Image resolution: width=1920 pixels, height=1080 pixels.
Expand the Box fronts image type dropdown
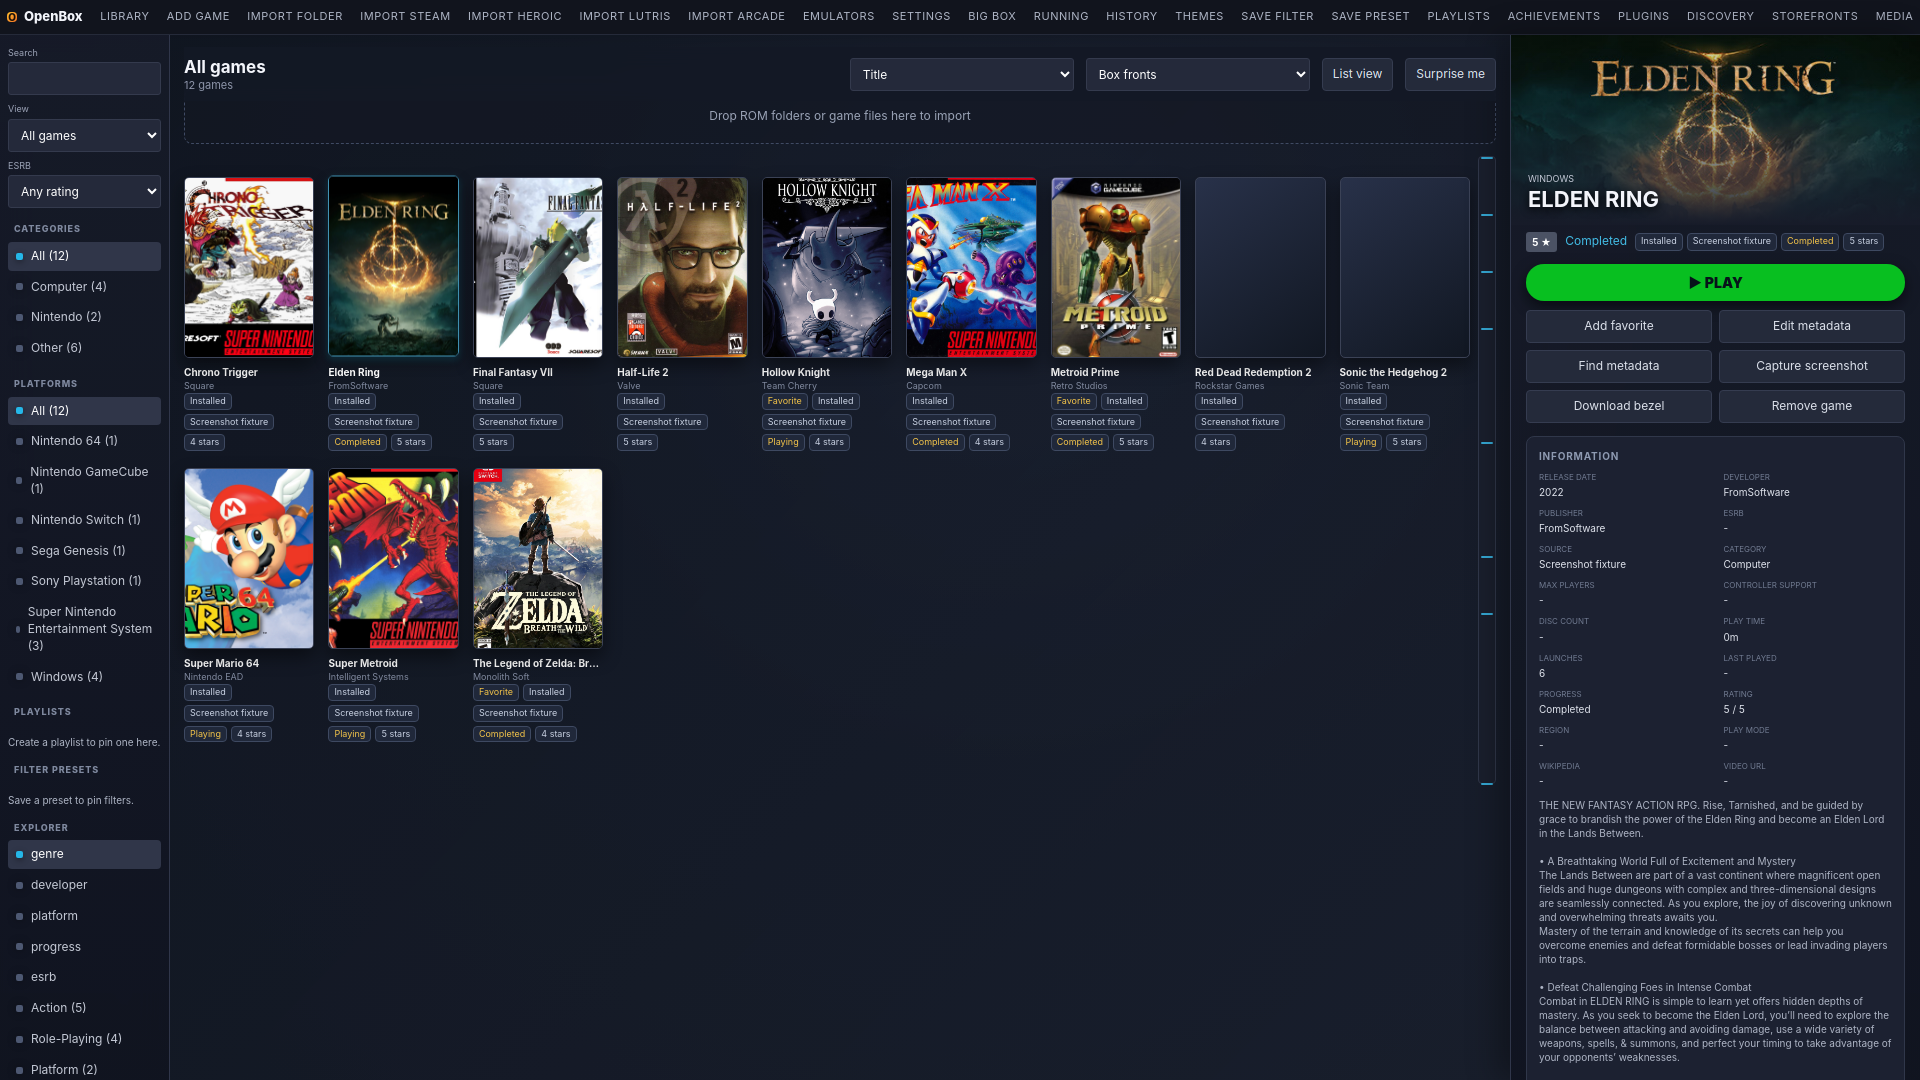click(1198, 75)
